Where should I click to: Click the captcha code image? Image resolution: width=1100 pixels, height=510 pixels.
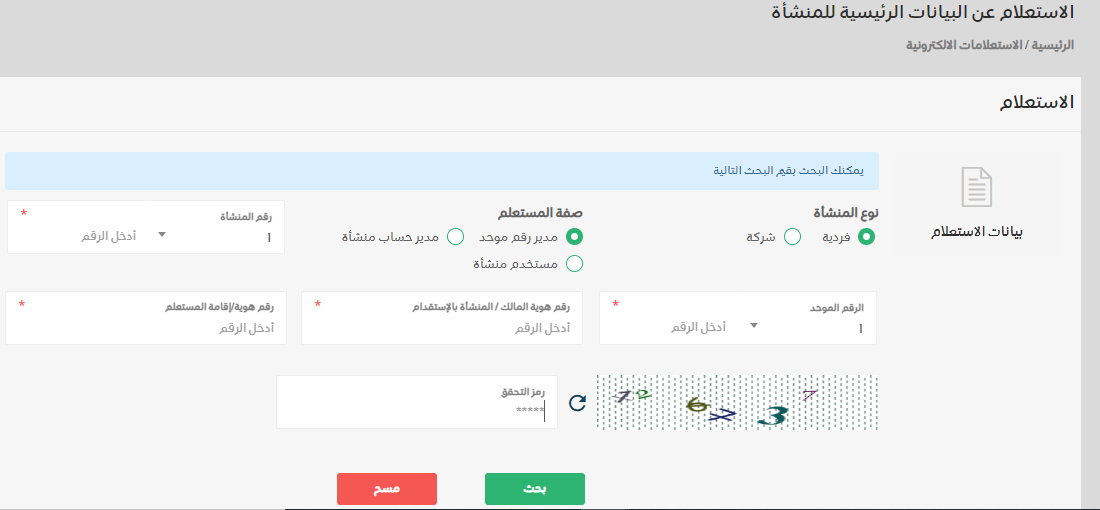tap(736, 403)
